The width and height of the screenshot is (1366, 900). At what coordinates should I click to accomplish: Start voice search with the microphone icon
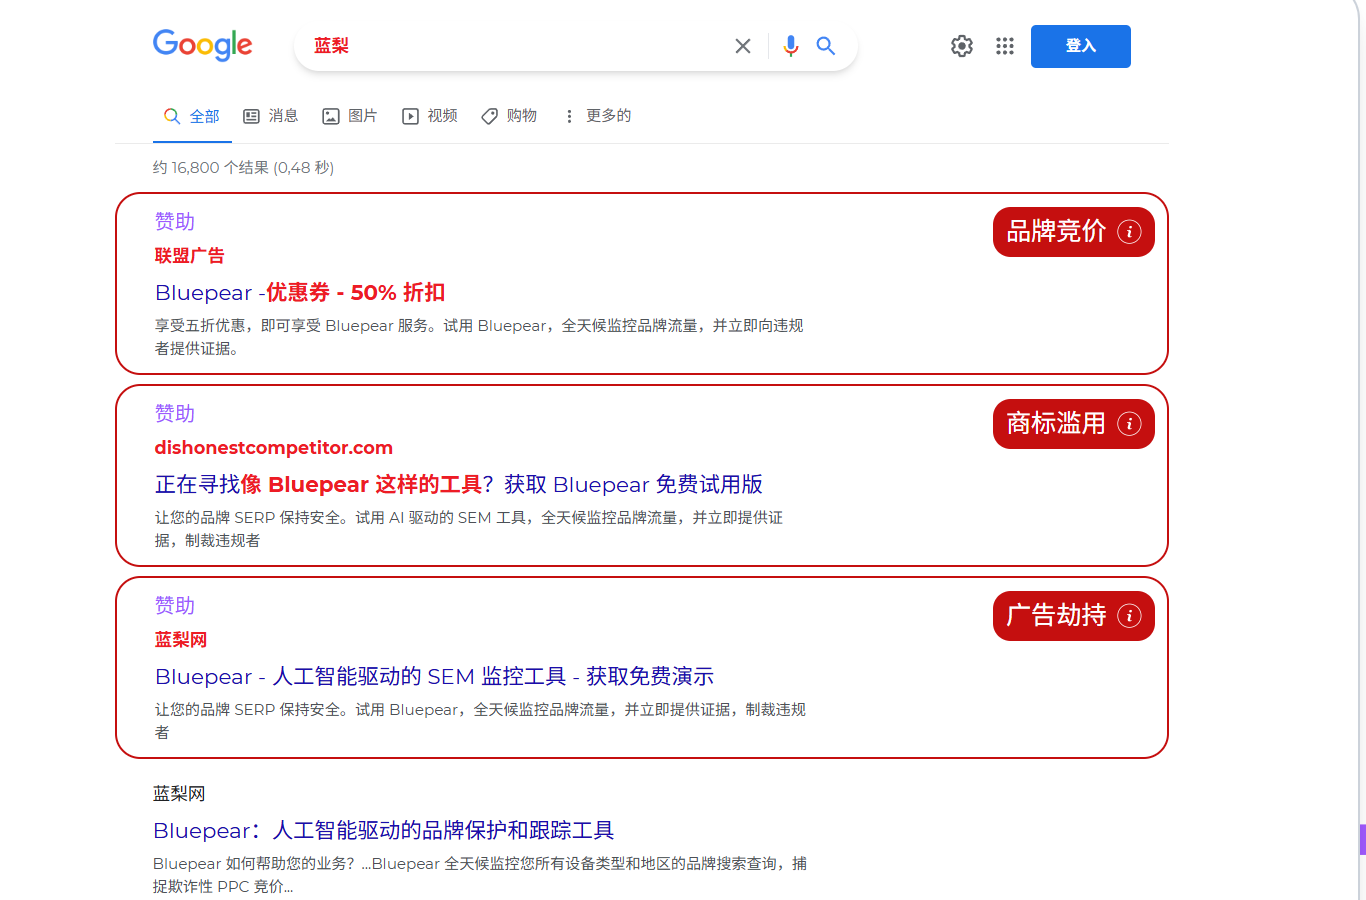click(x=791, y=46)
